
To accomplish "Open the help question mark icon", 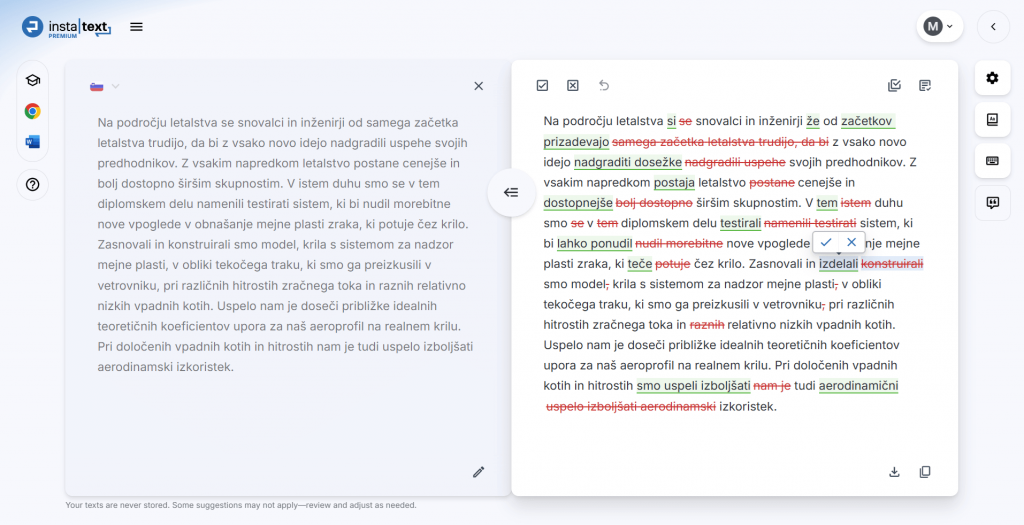I will pos(33,184).
